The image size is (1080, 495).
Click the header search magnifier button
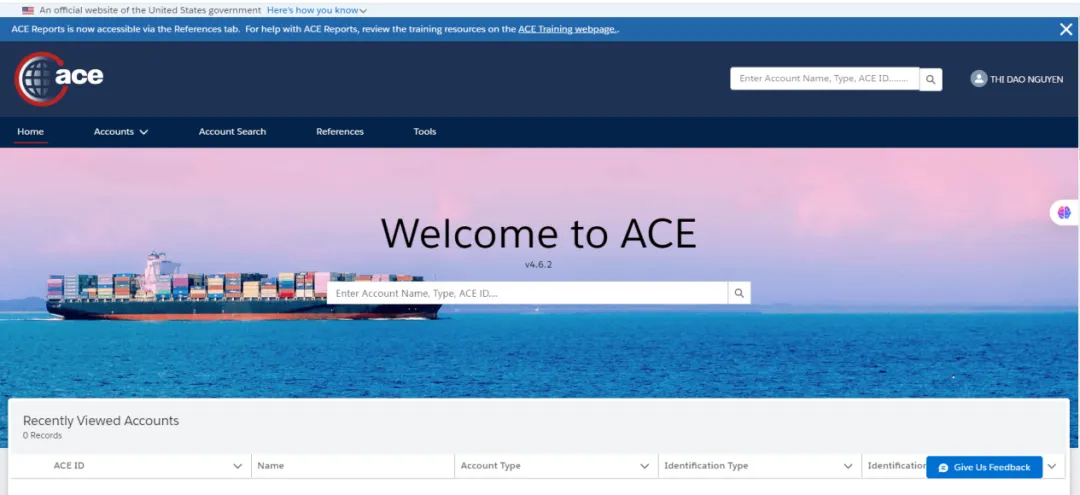931,79
